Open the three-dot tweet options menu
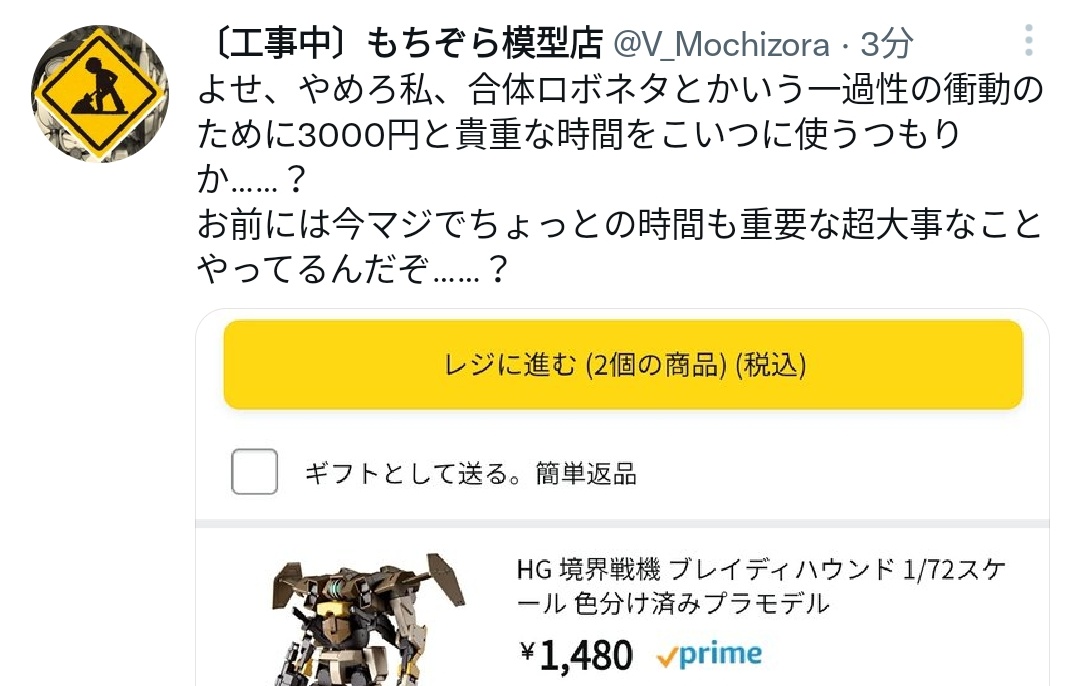1080x686 pixels. click(x=1028, y=40)
